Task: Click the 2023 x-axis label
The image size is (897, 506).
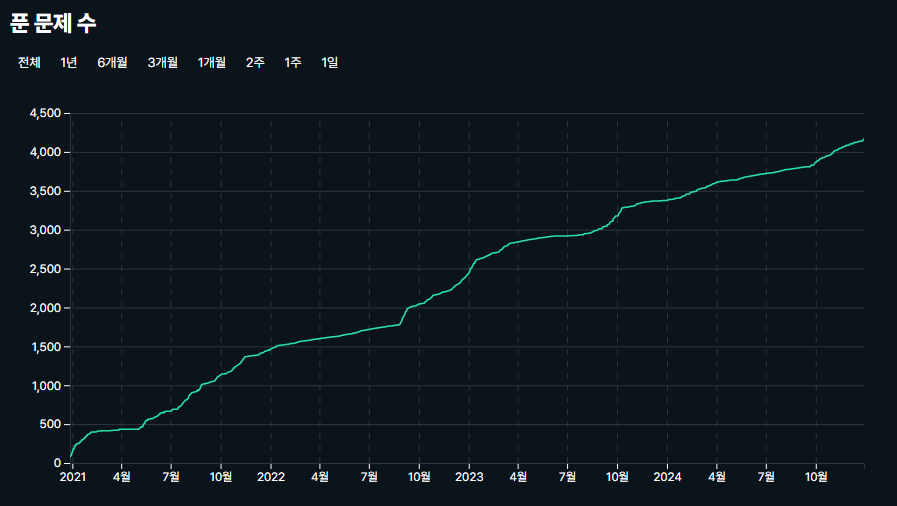Action: point(469,477)
